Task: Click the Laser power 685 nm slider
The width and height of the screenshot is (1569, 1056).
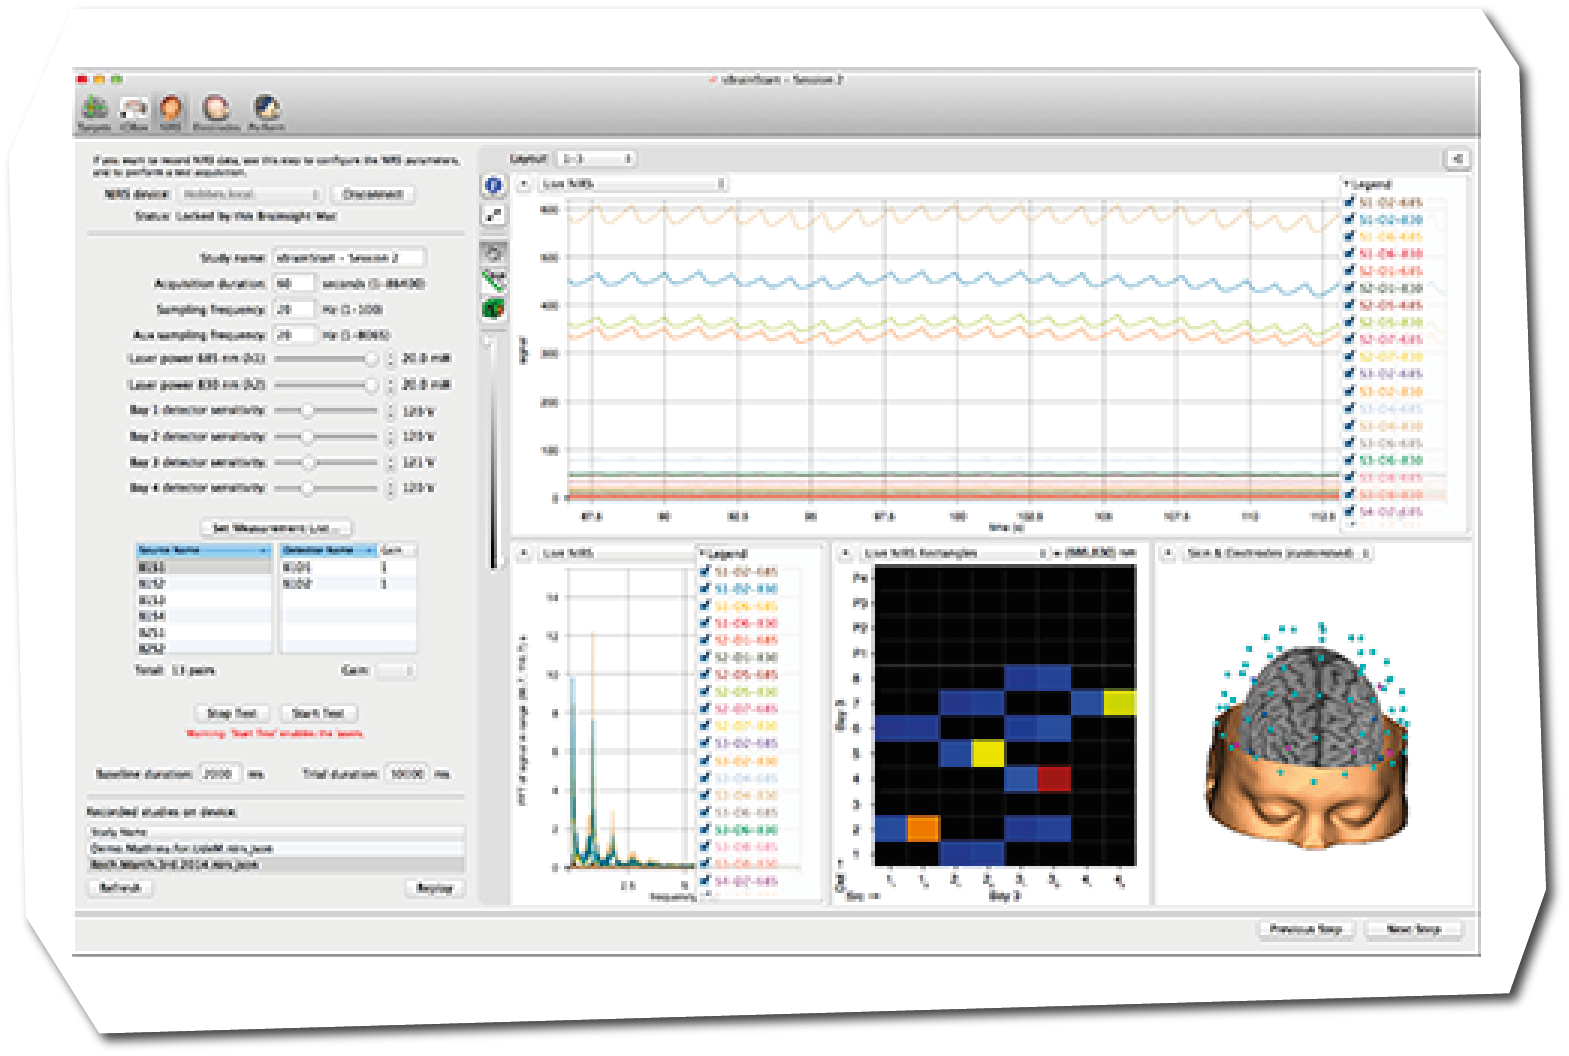Action: coord(328,358)
